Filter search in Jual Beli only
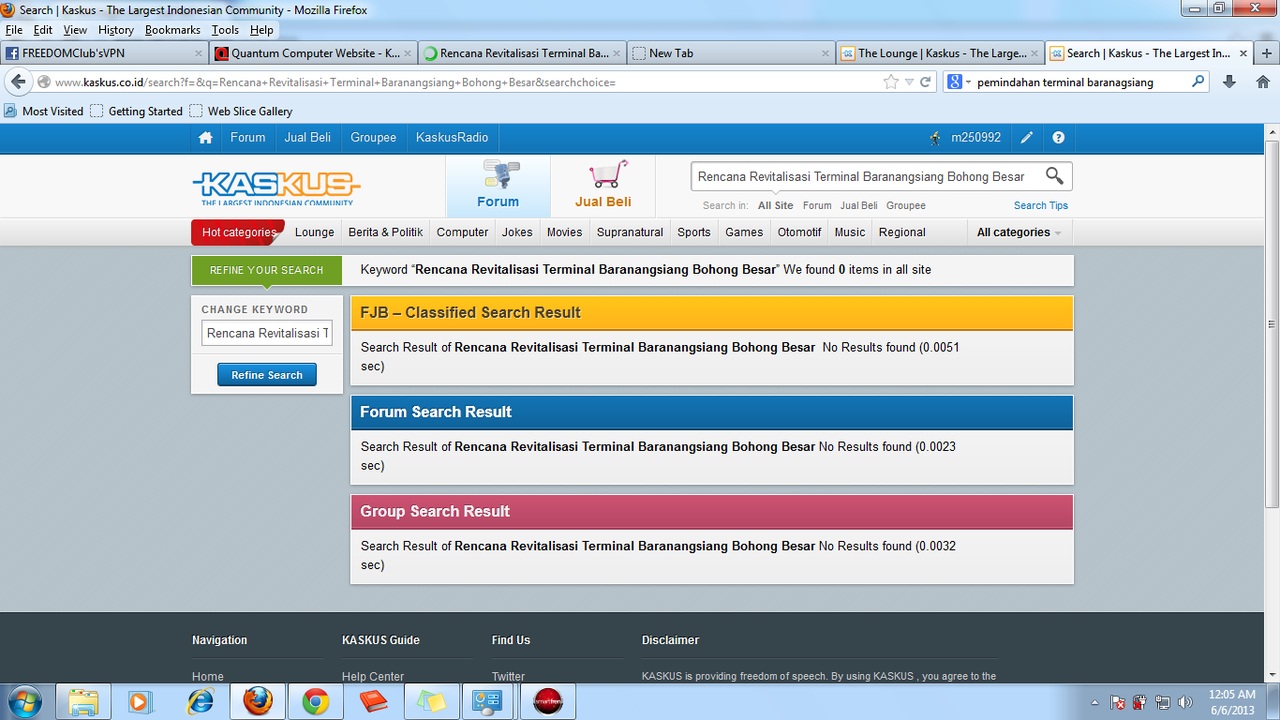Viewport: 1280px width, 720px height. point(859,205)
